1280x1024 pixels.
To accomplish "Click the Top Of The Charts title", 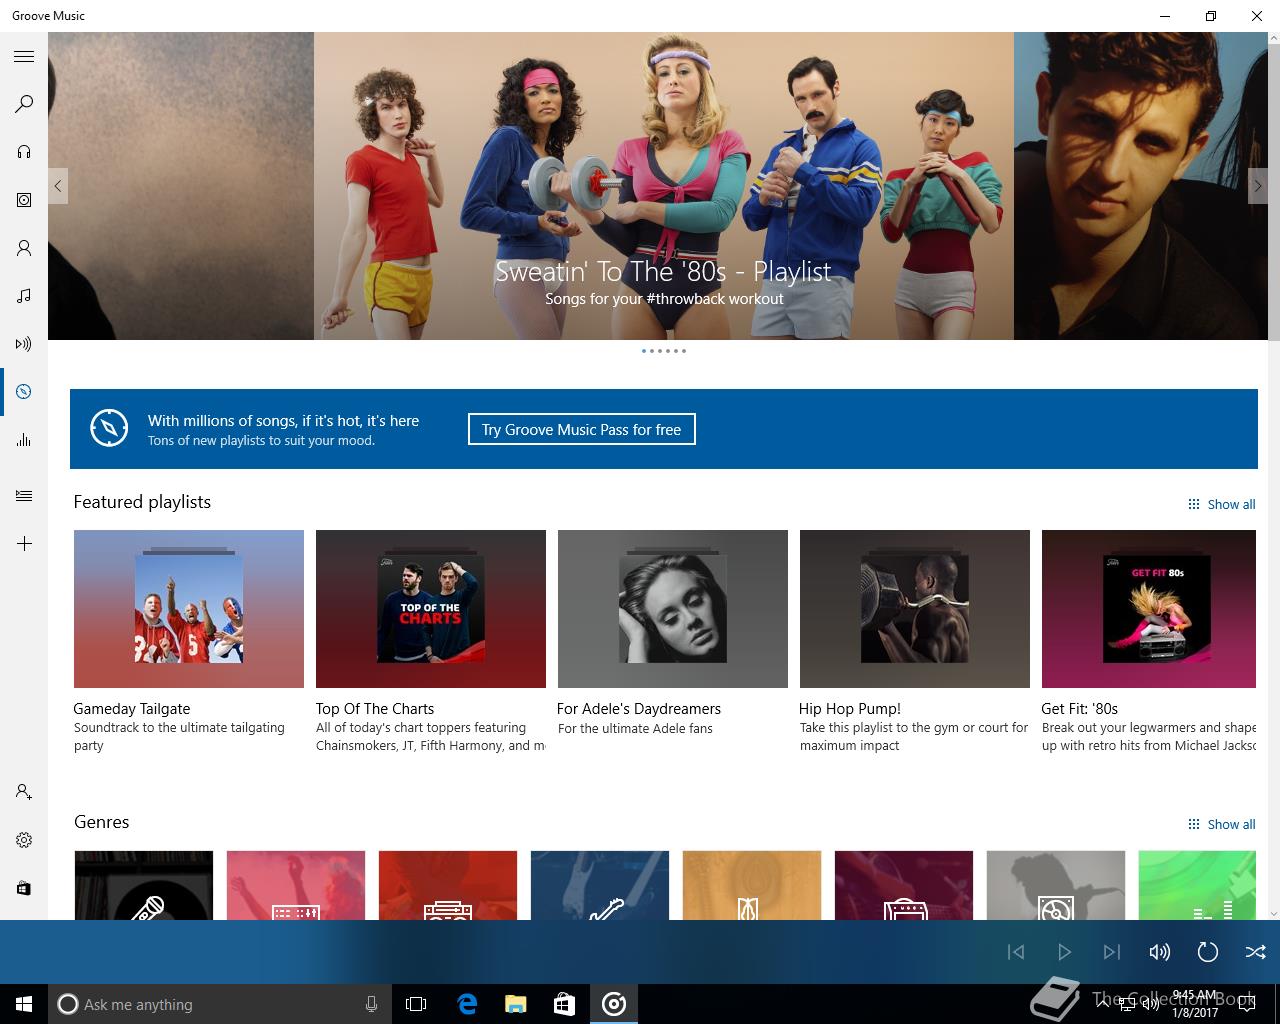I will coord(375,708).
